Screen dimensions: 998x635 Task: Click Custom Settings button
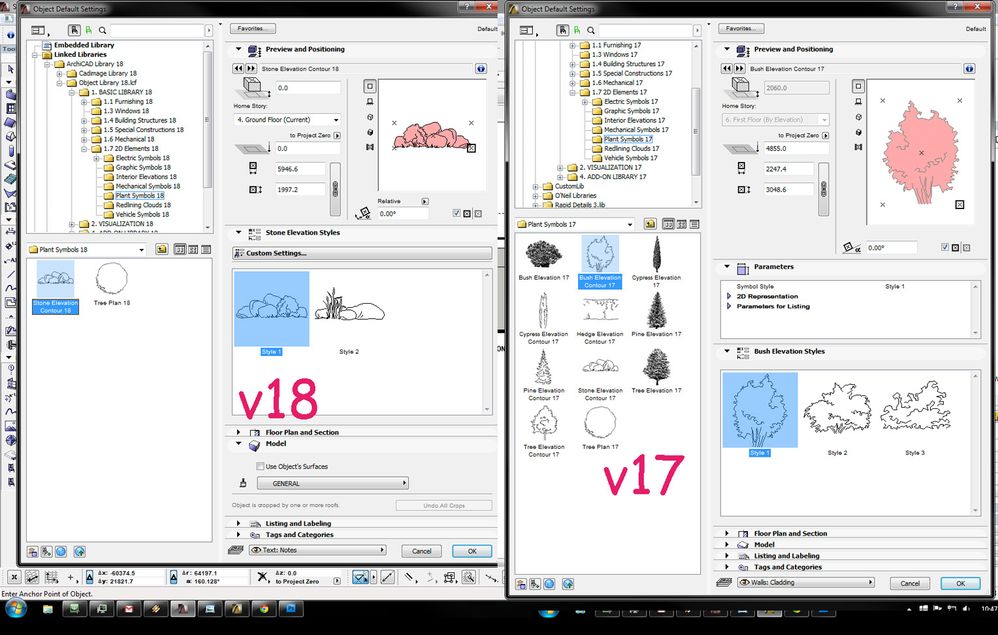coord(362,253)
